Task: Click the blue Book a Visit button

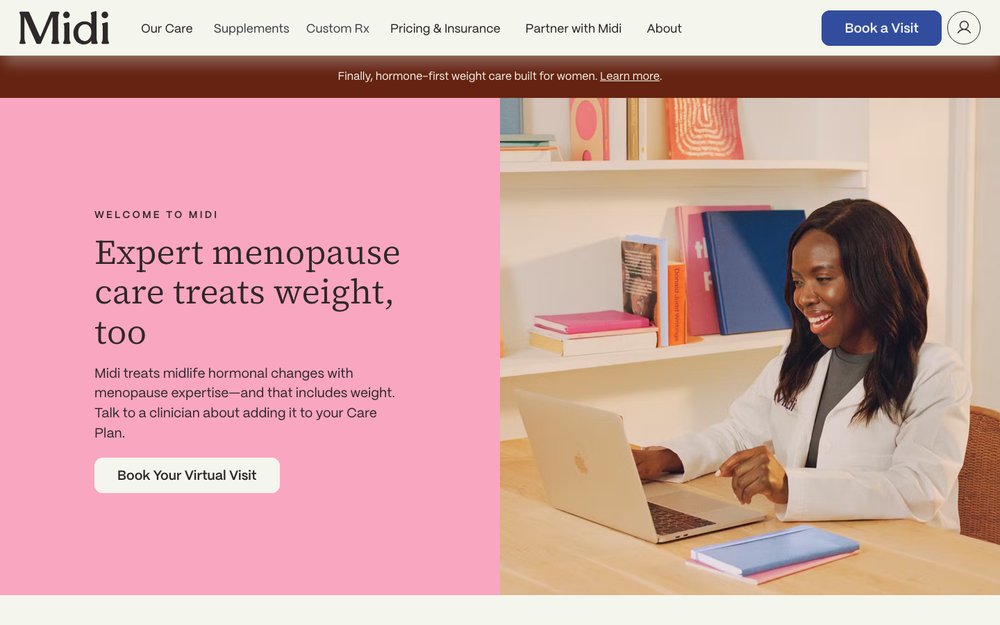Action: pos(881,28)
